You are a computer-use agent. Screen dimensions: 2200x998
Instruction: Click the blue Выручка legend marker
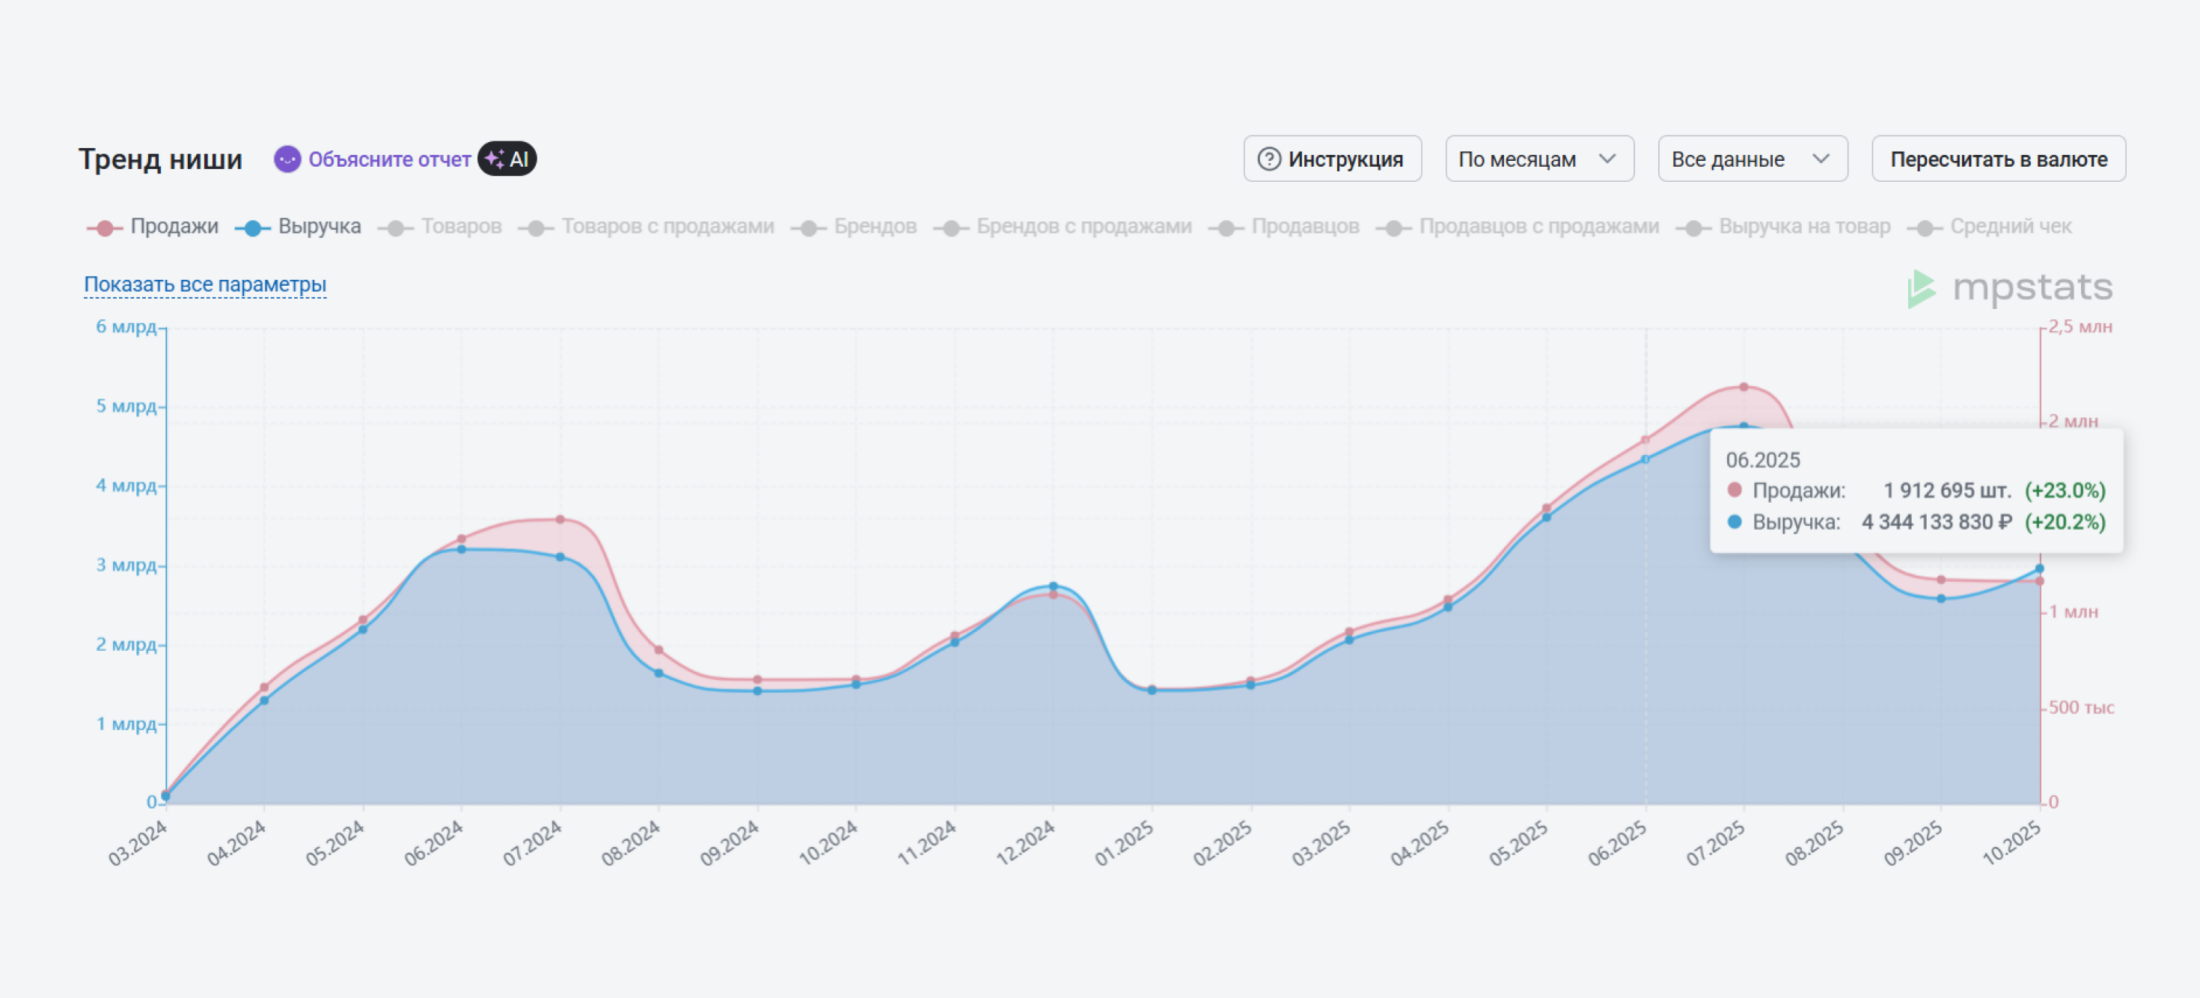coord(252,228)
